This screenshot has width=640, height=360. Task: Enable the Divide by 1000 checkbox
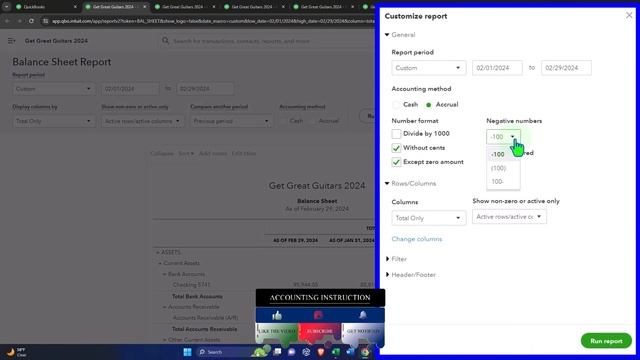click(396, 134)
